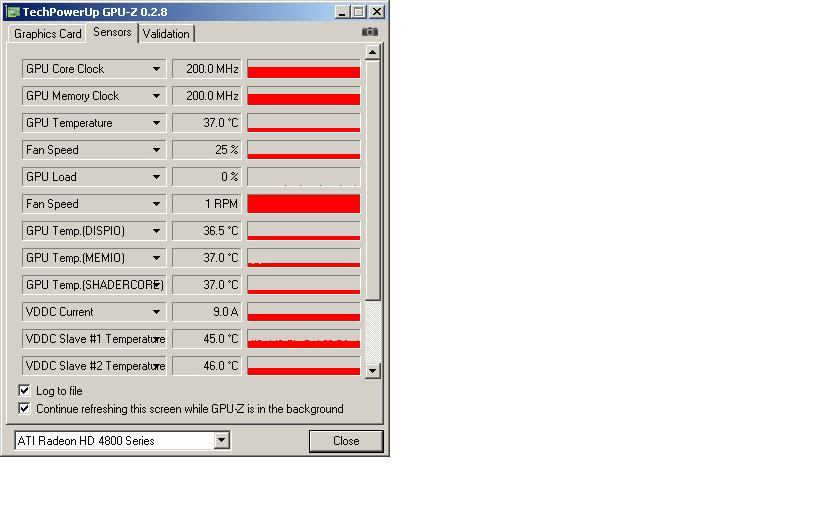Image resolution: width=840 pixels, height=525 pixels.
Task: Click the sensor list scrollbar thumb
Action: click(372, 180)
